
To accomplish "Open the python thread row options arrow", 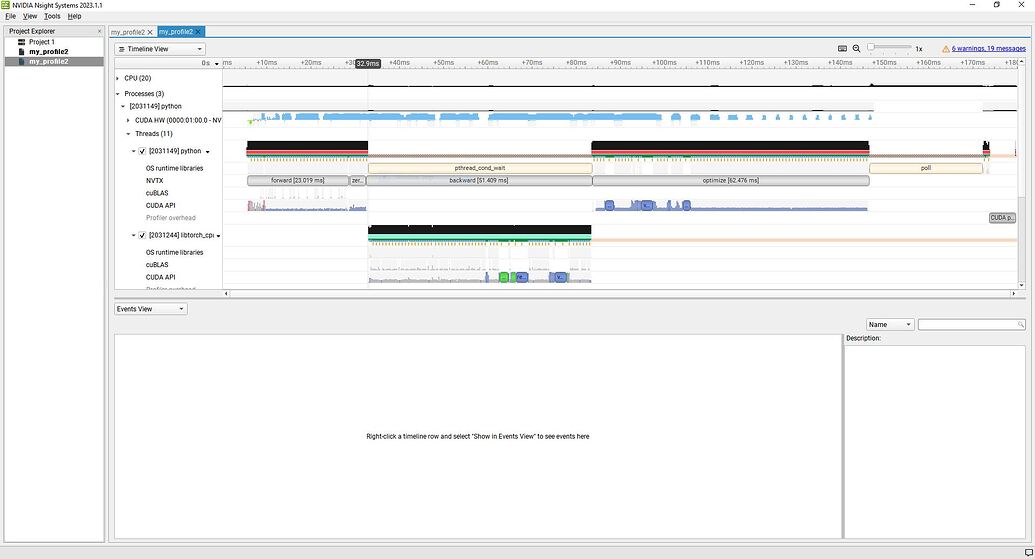I will 207,152.
